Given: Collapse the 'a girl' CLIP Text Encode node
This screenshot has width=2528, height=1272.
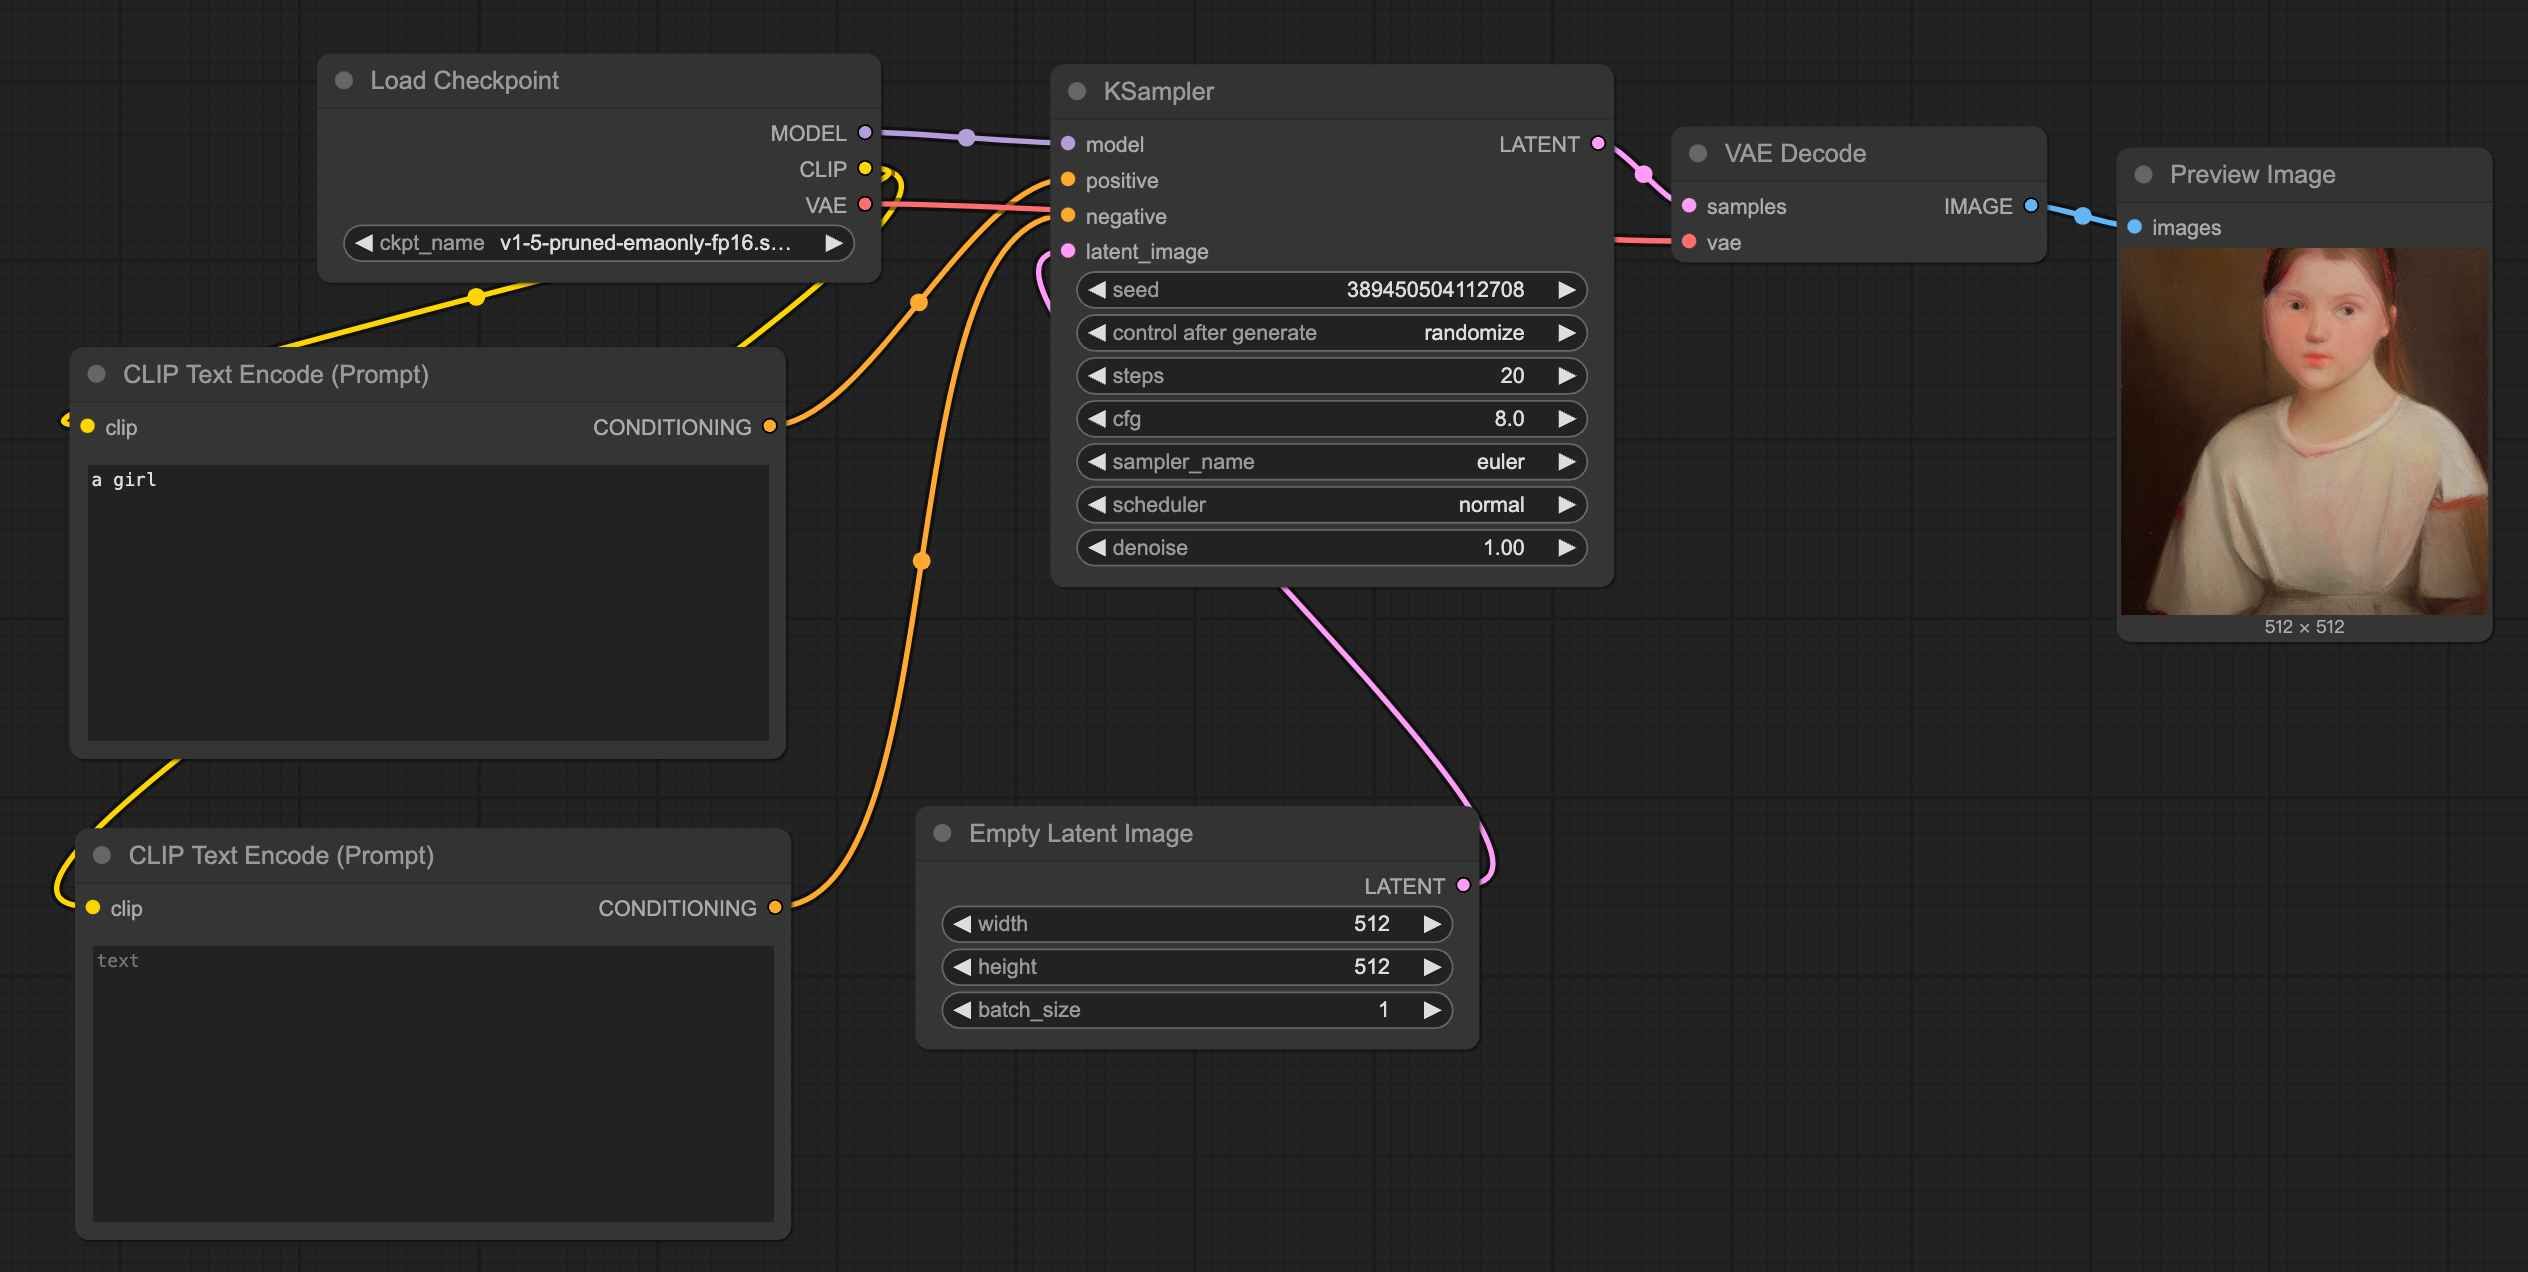Looking at the screenshot, I should click(x=97, y=374).
